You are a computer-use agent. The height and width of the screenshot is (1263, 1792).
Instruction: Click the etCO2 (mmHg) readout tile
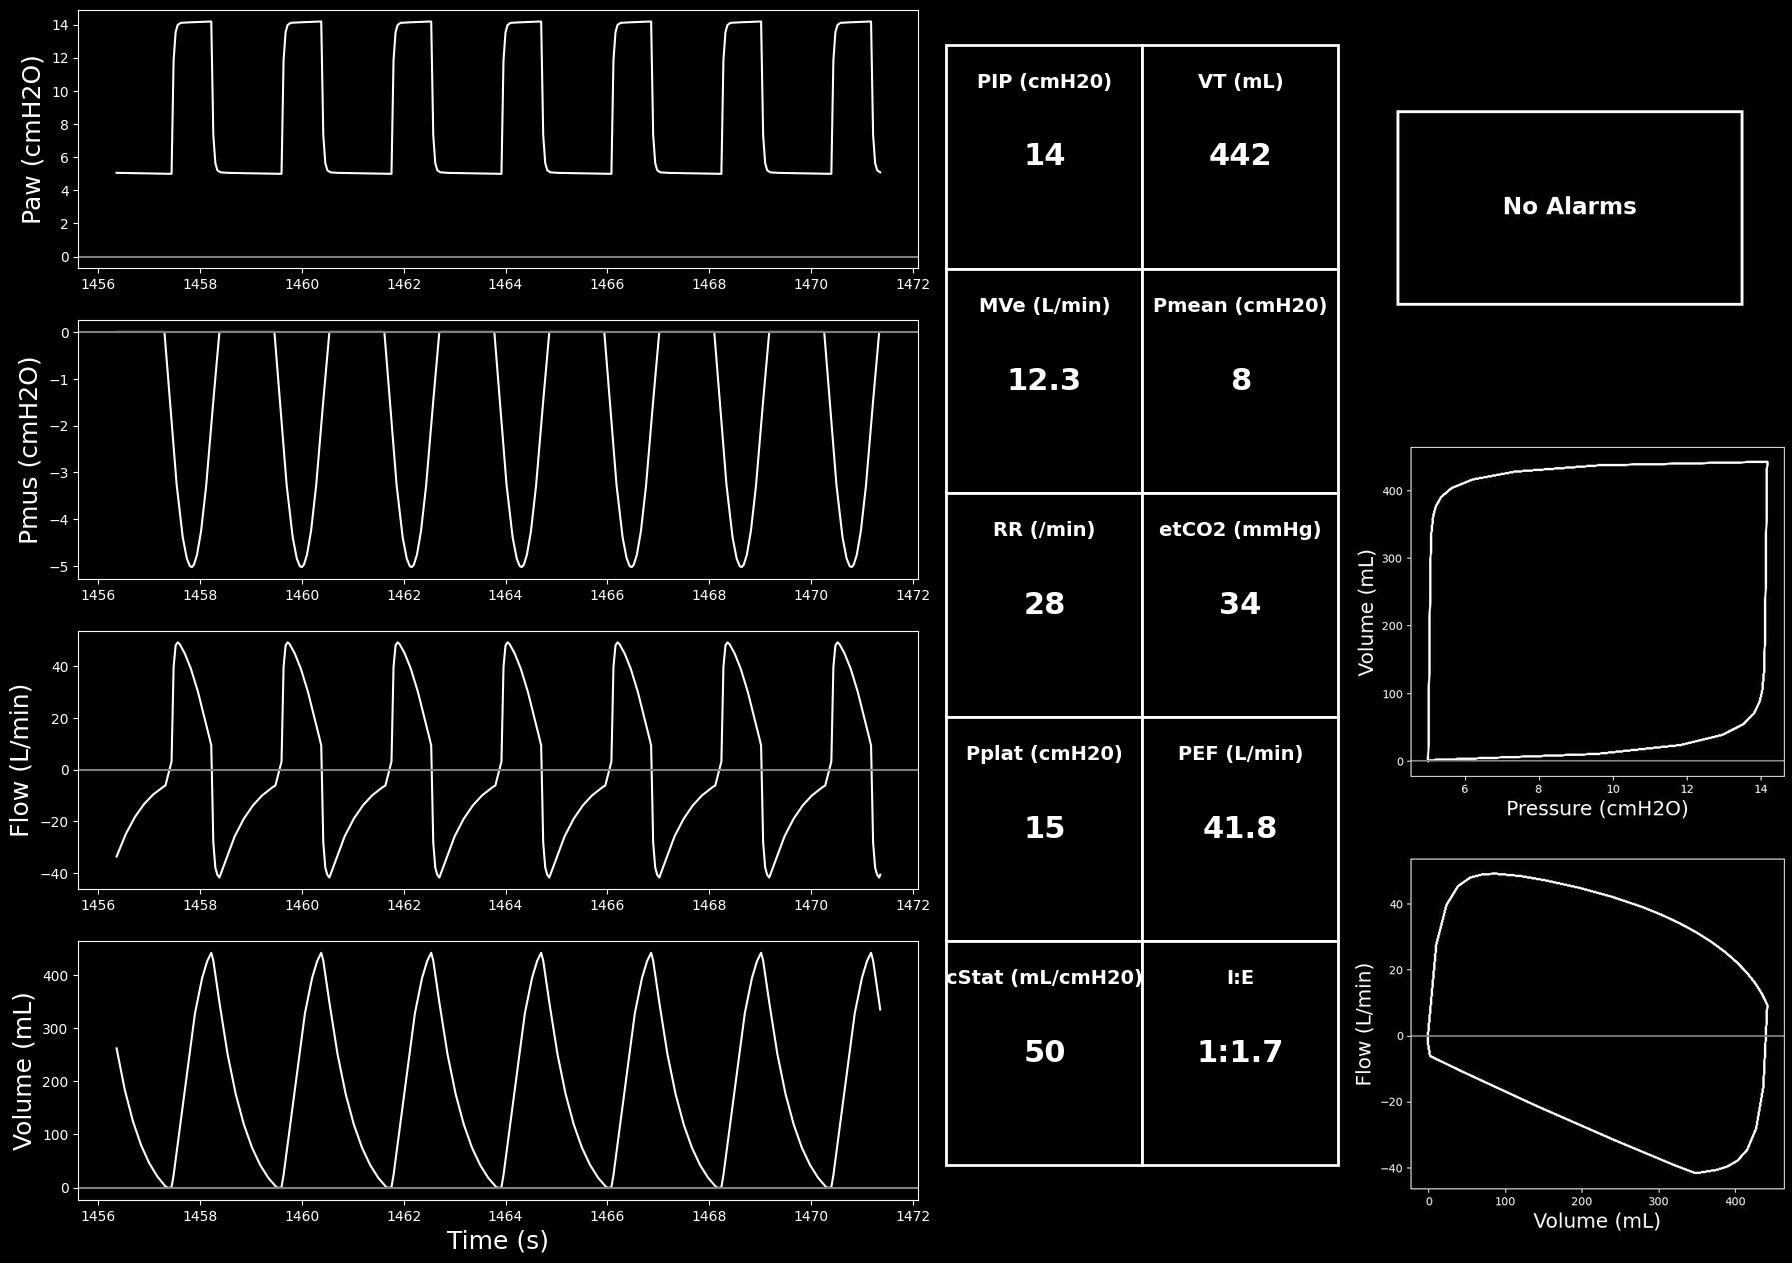[1240, 605]
